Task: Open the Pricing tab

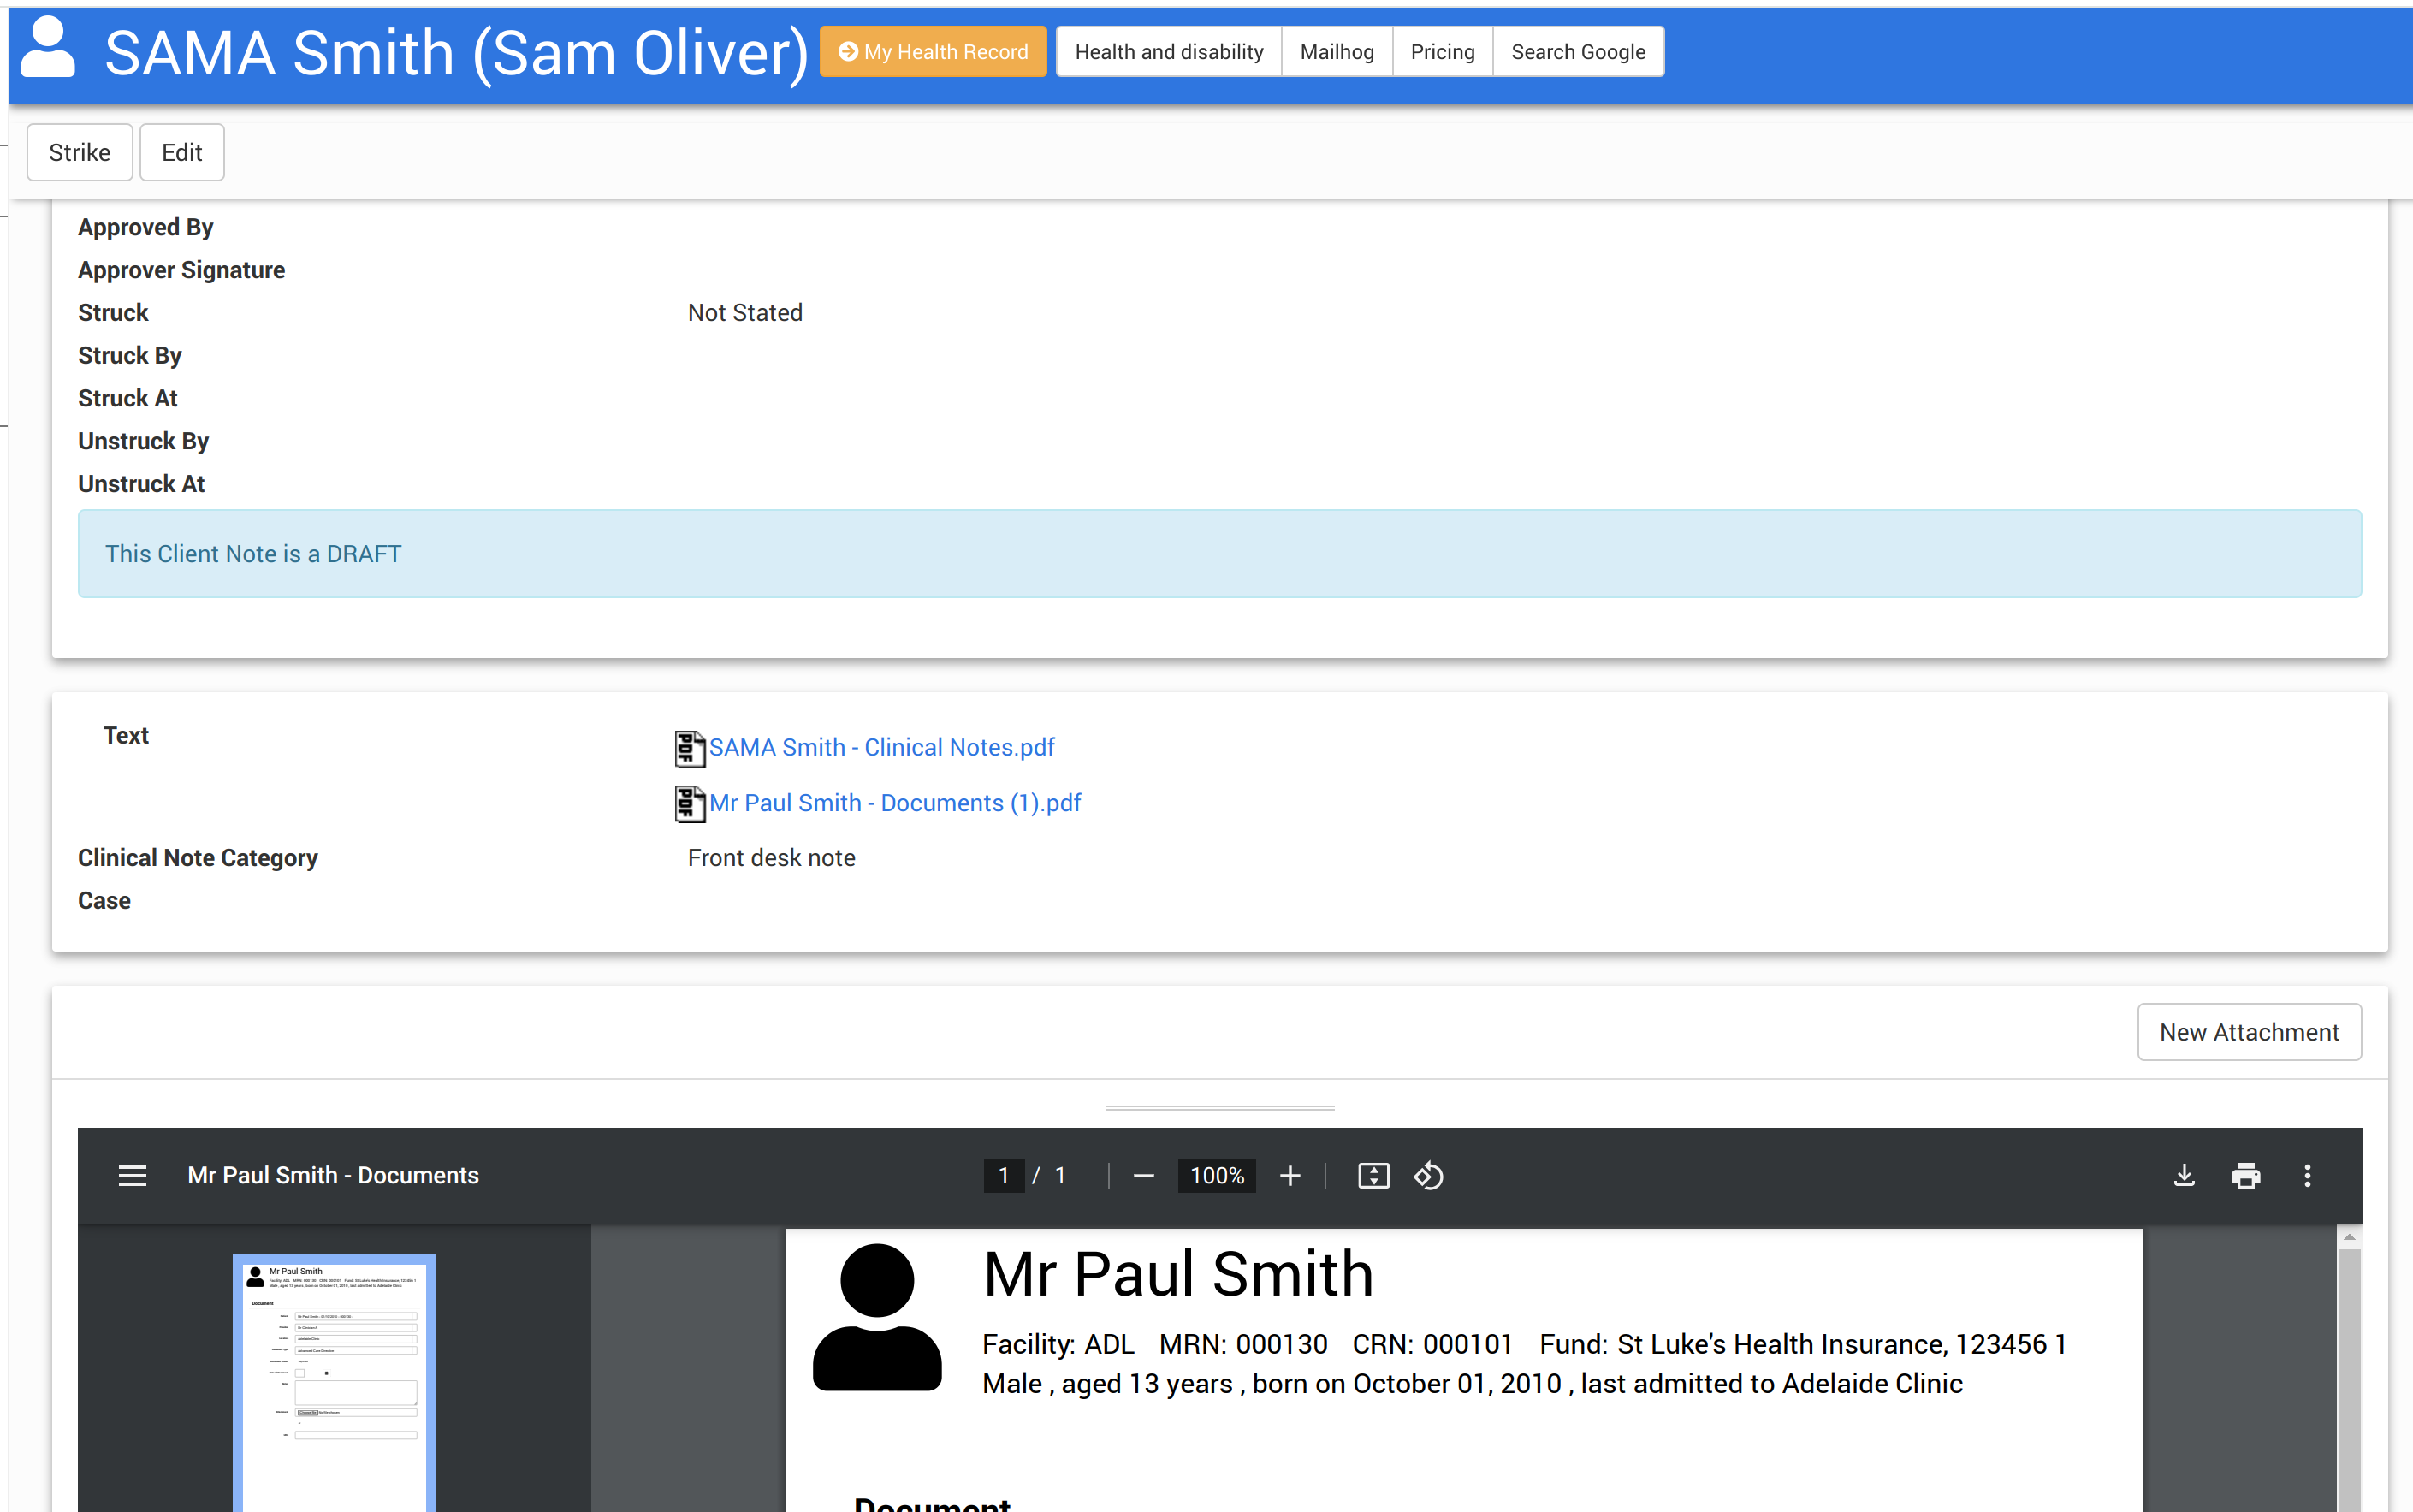Action: tap(1442, 52)
